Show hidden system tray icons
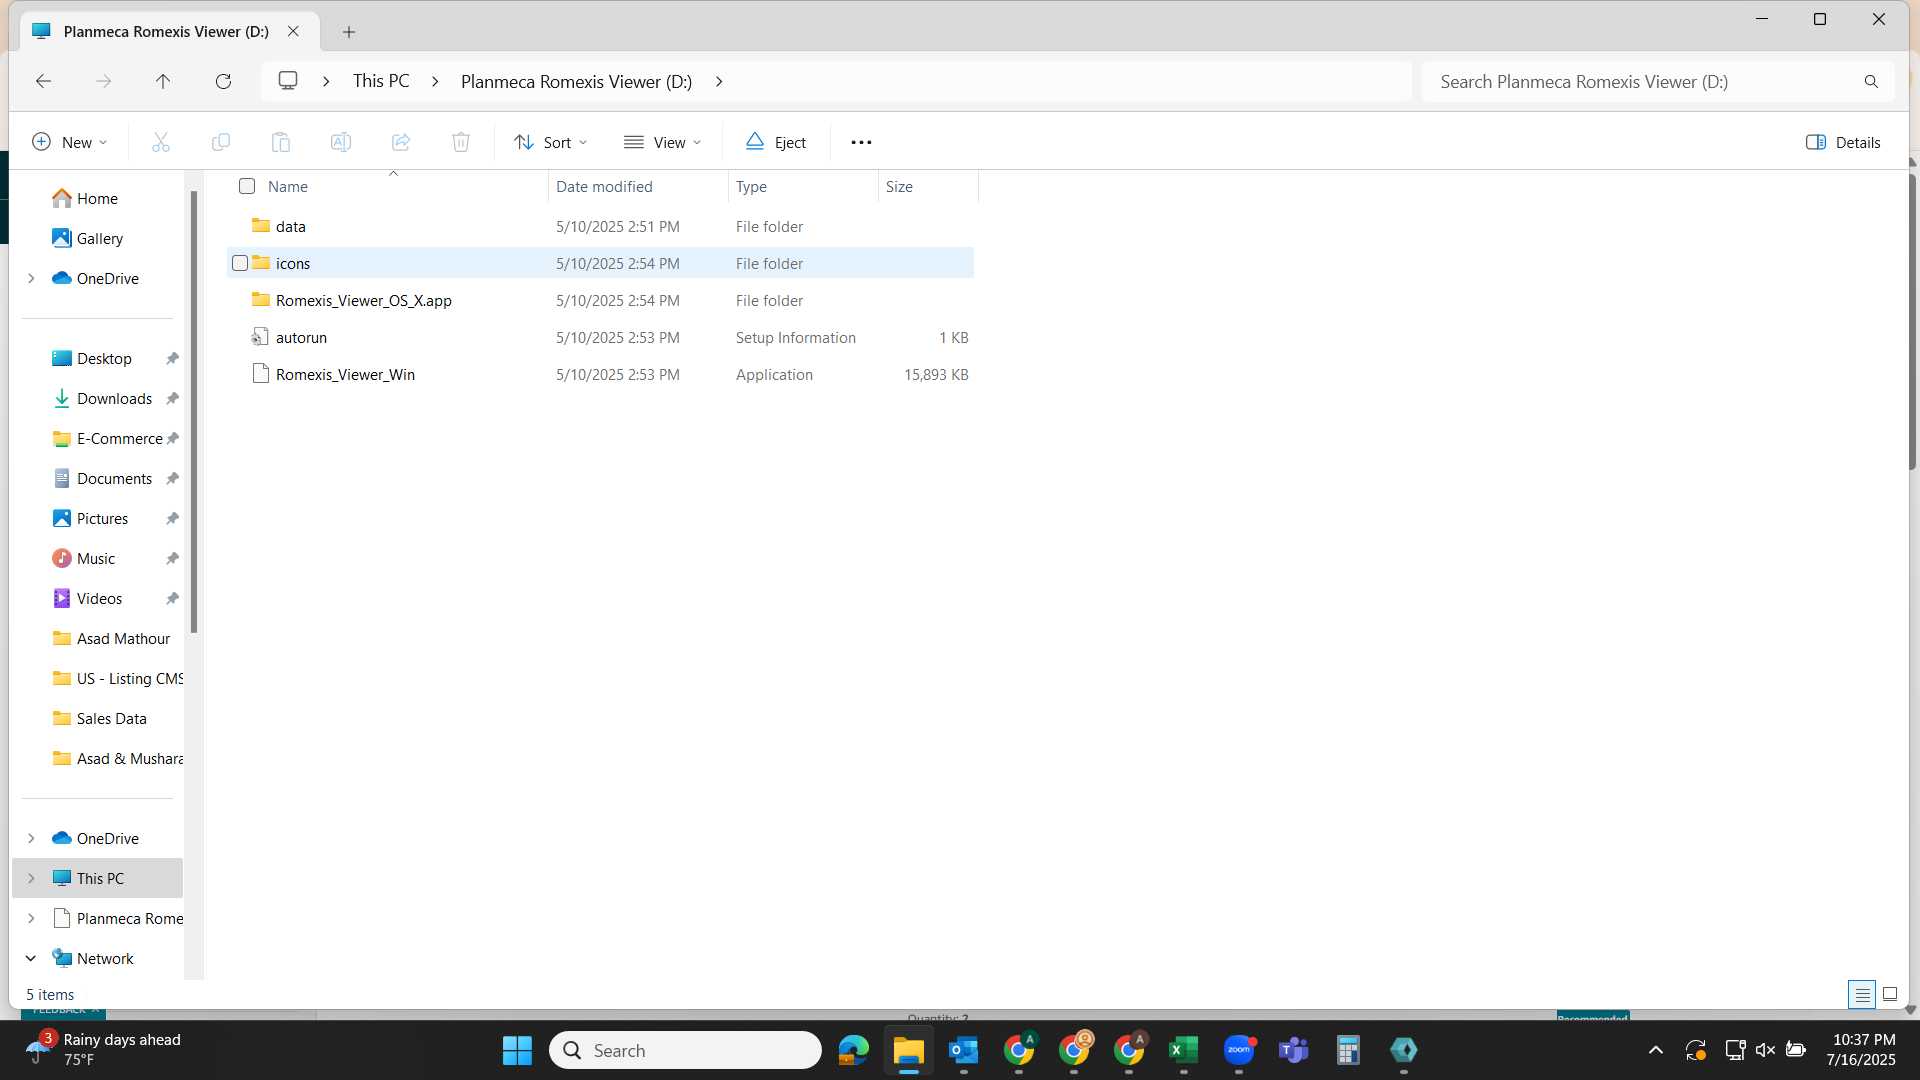This screenshot has width=1920, height=1080. [1655, 1050]
